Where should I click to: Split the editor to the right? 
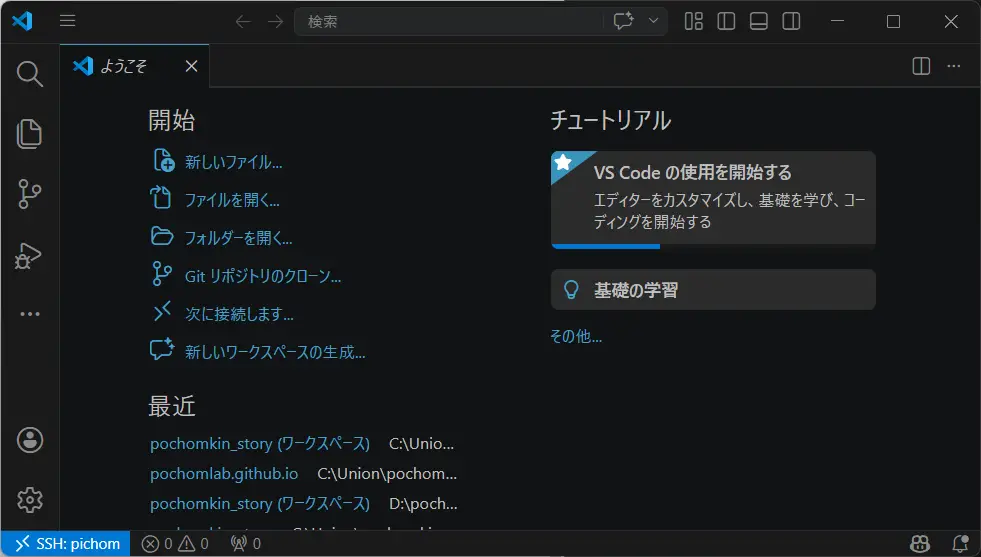pyautogui.click(x=921, y=66)
